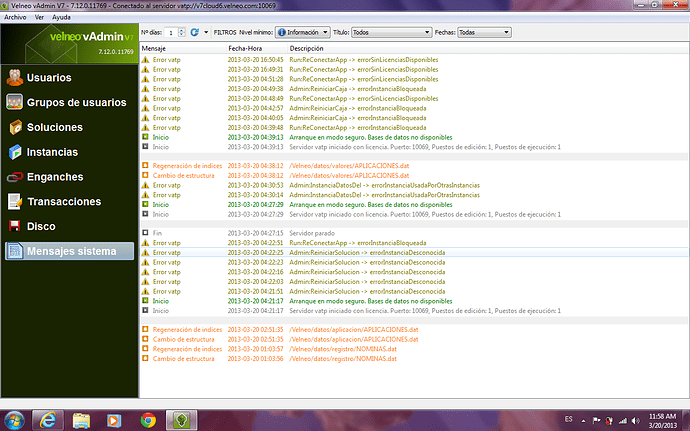Click the volume speaker tray icon
Viewport: 690px width, 431px height.
635,420
